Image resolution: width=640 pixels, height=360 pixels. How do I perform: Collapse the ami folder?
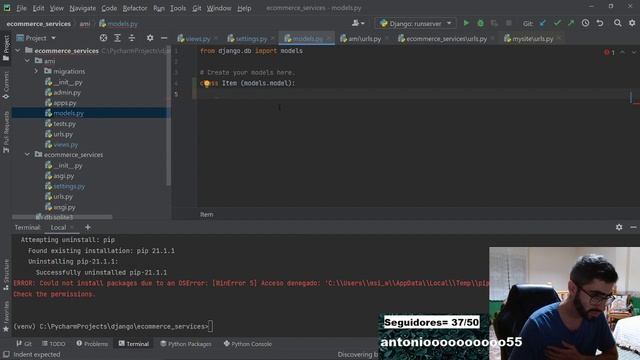[27, 61]
